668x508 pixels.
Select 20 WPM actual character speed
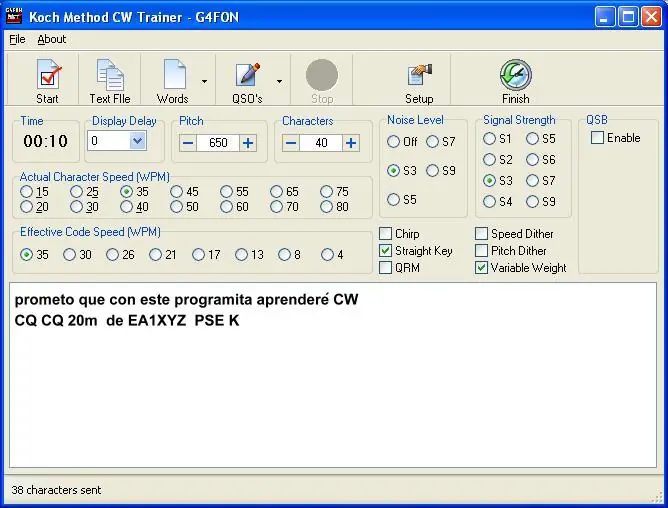click(26, 207)
